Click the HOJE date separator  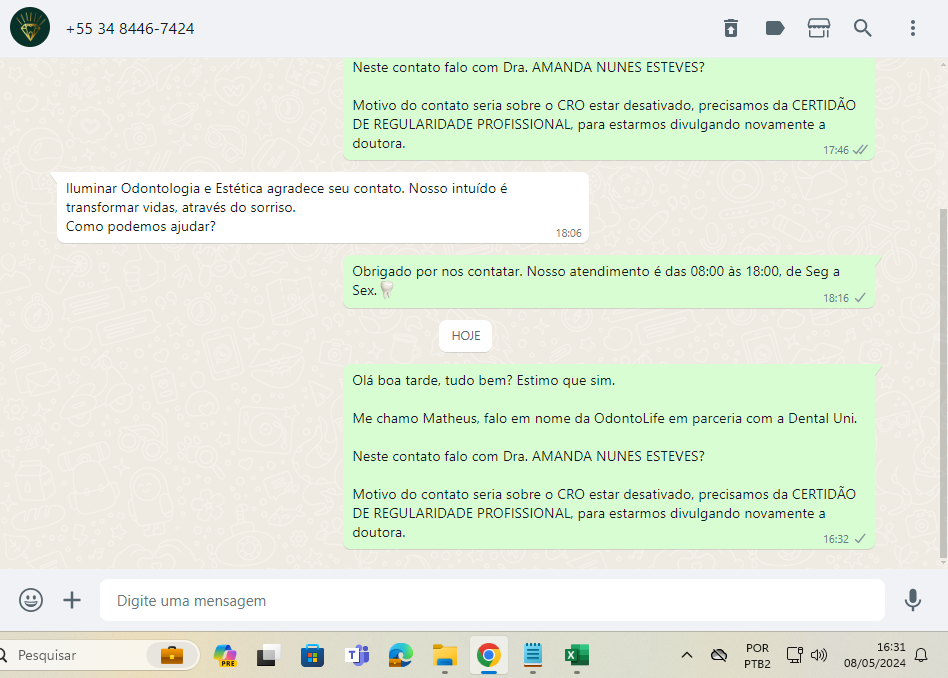(x=466, y=336)
